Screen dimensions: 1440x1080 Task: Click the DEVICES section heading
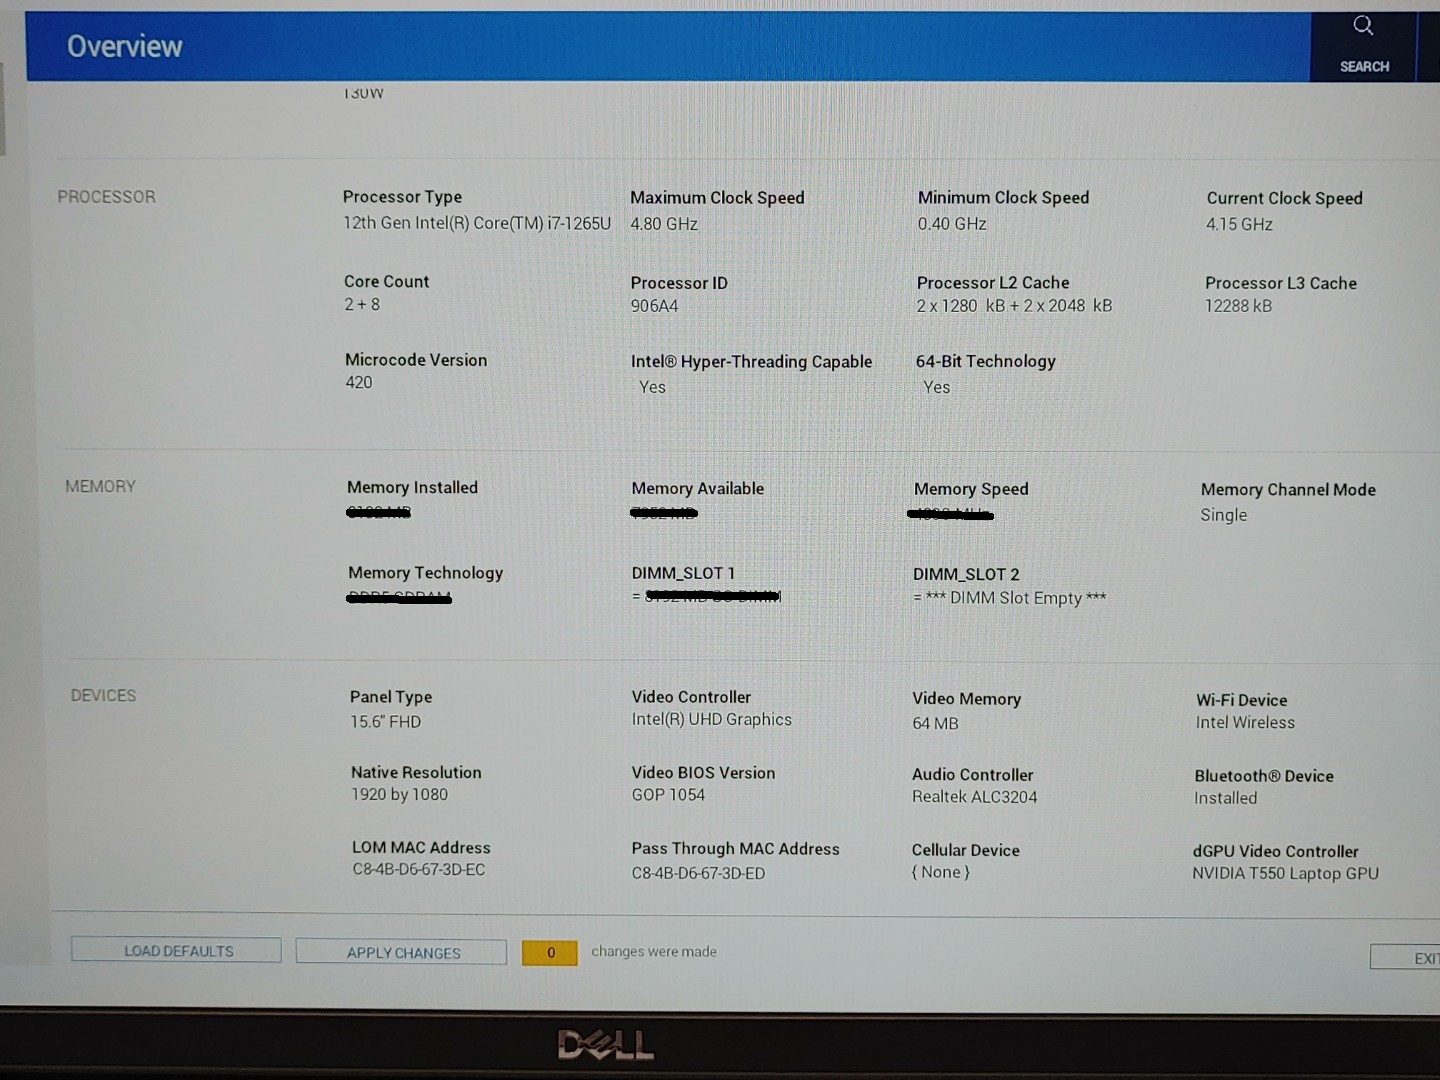(x=103, y=695)
